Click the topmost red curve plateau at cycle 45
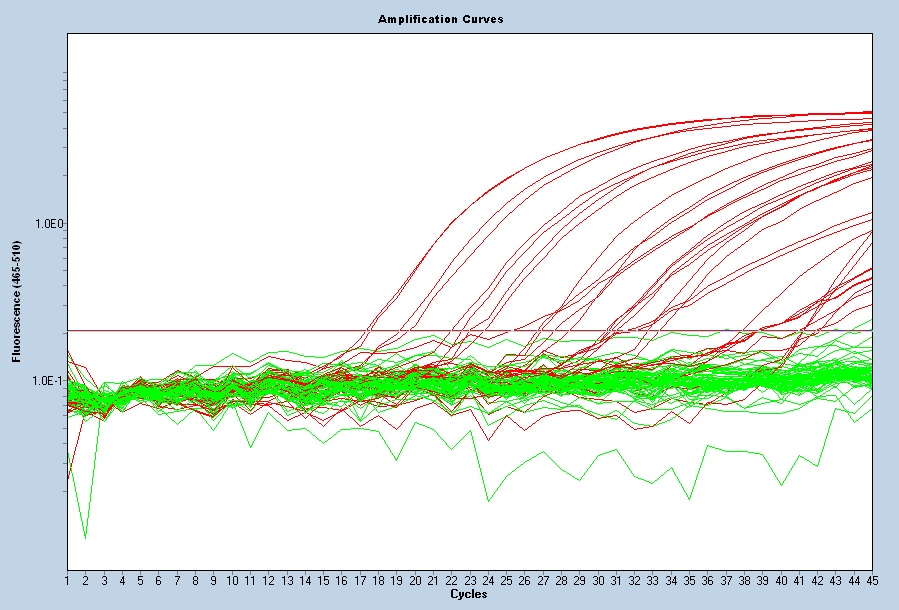Viewport: 899px width, 610px height. pos(871,112)
